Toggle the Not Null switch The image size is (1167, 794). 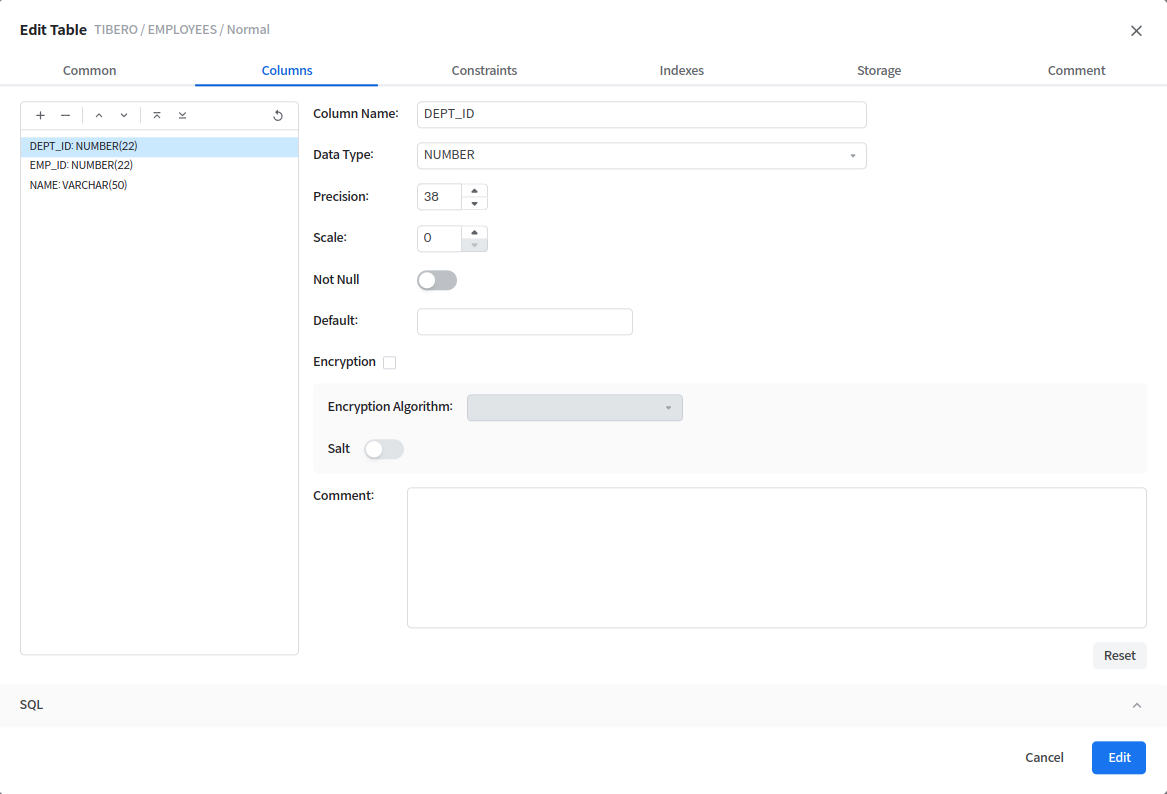click(437, 281)
